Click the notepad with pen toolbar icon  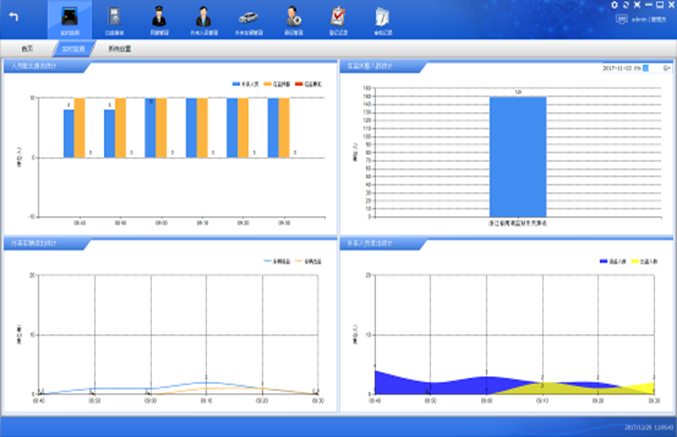click(x=382, y=16)
